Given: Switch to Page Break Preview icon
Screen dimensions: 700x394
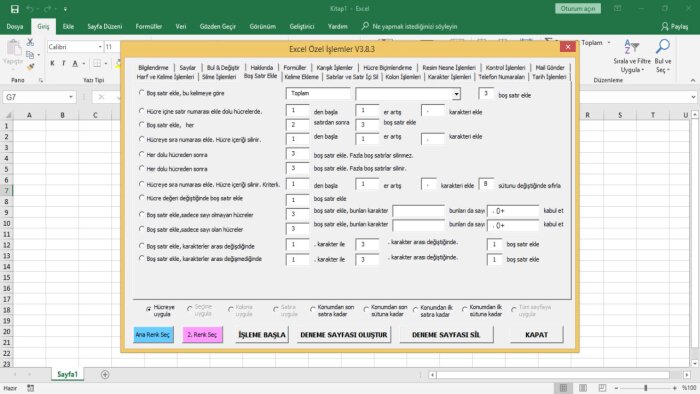Looking at the screenshot, I should coord(602,388).
